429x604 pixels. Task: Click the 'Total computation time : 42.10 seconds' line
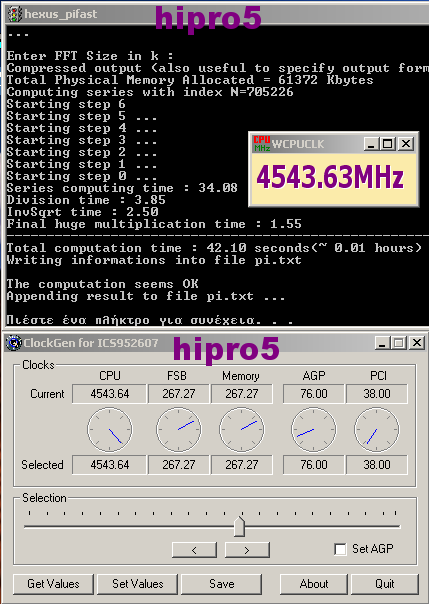coord(214,248)
